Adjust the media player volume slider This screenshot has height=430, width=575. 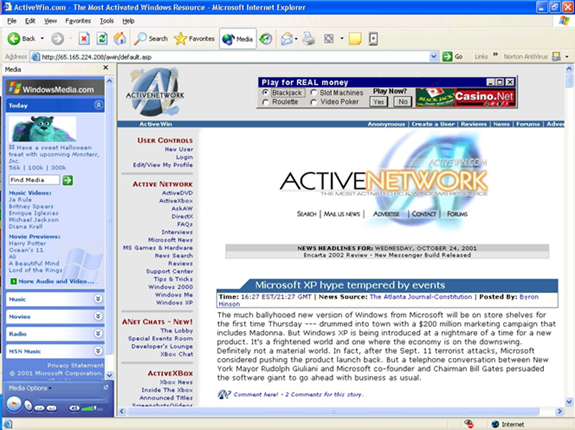tap(92, 408)
